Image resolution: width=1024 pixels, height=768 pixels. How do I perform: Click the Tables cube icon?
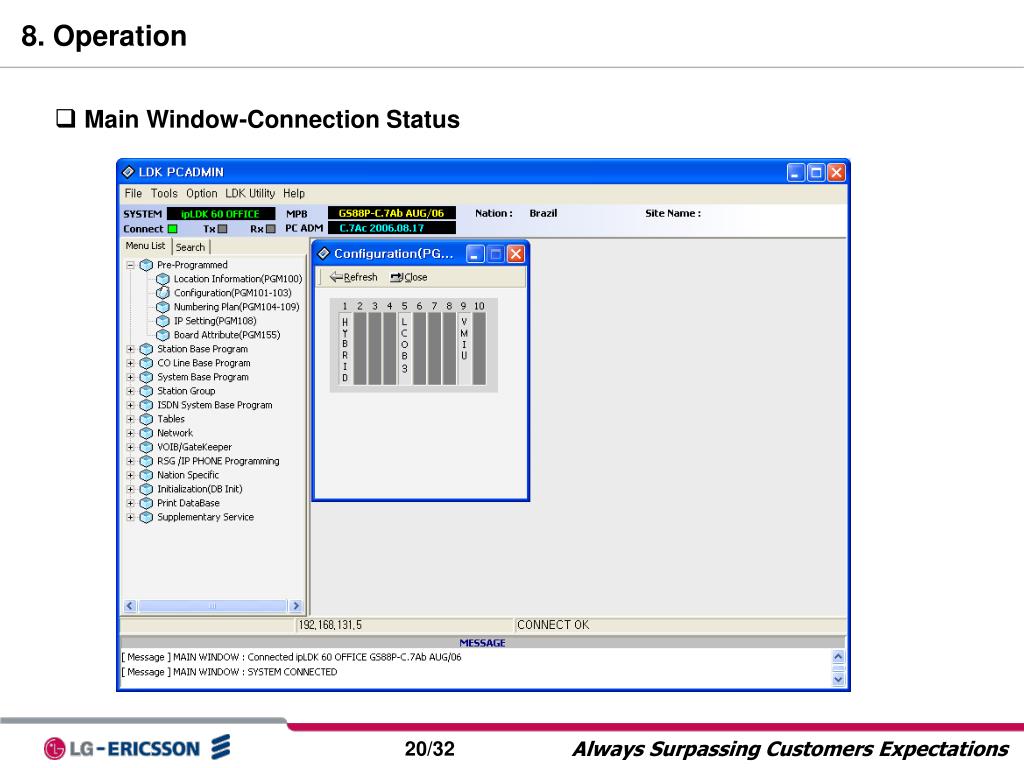(146, 419)
